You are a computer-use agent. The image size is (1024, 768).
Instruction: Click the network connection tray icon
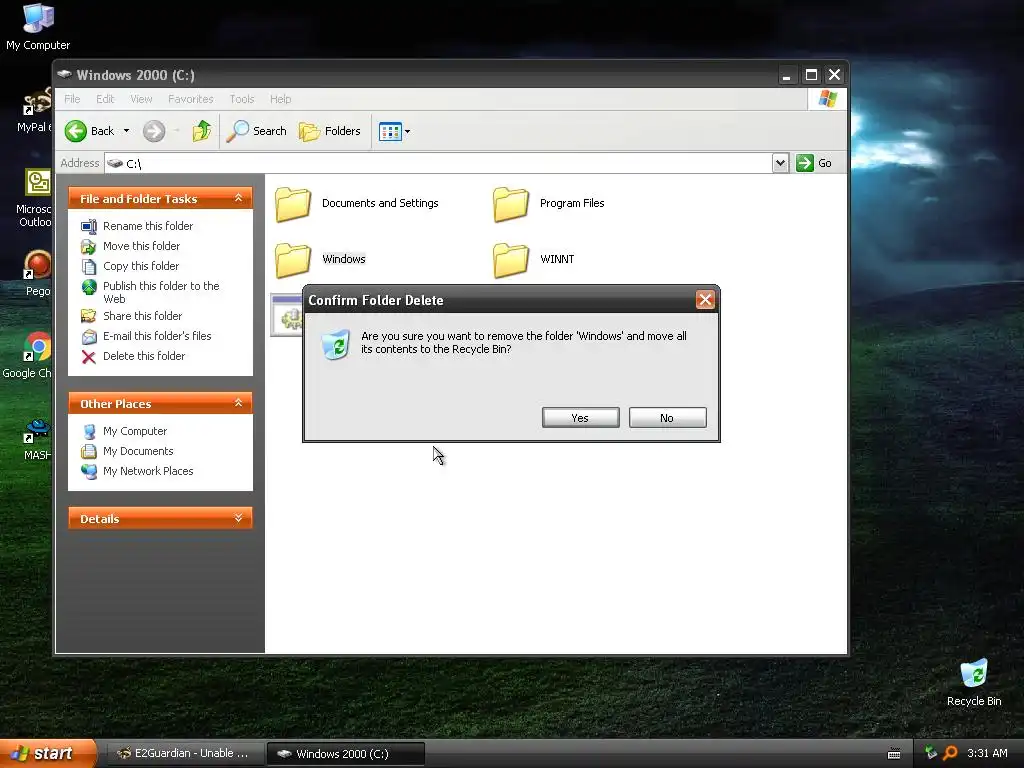click(x=931, y=754)
